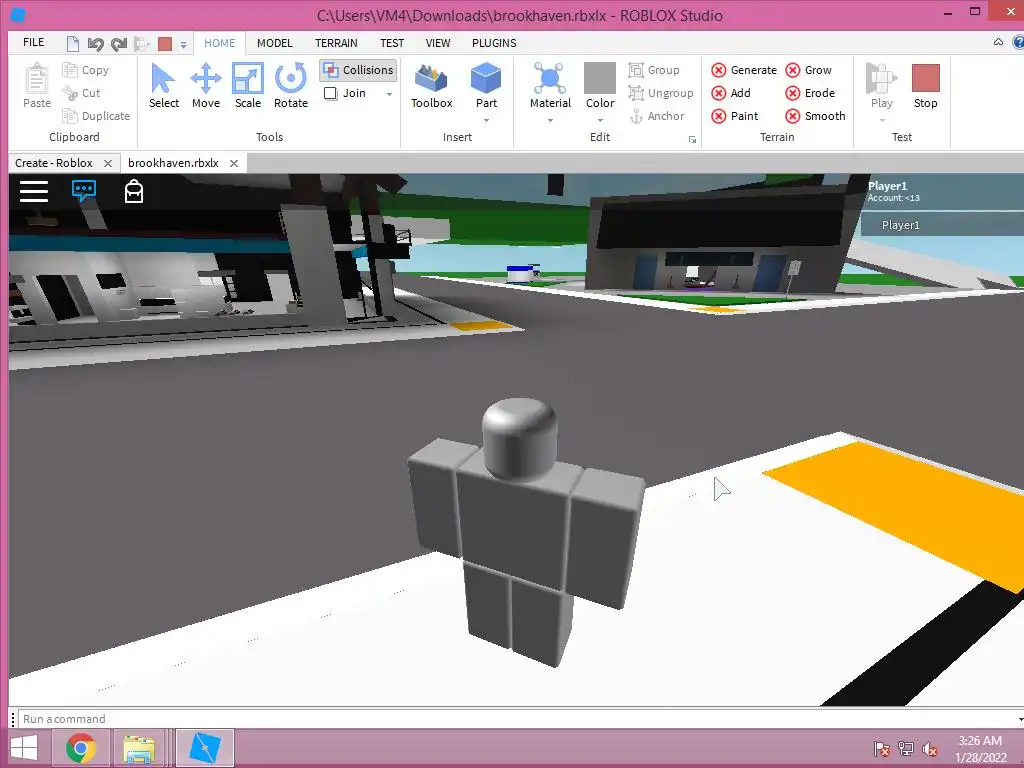1024x768 pixels.
Task: Open the Toolbox panel
Action: click(x=432, y=85)
